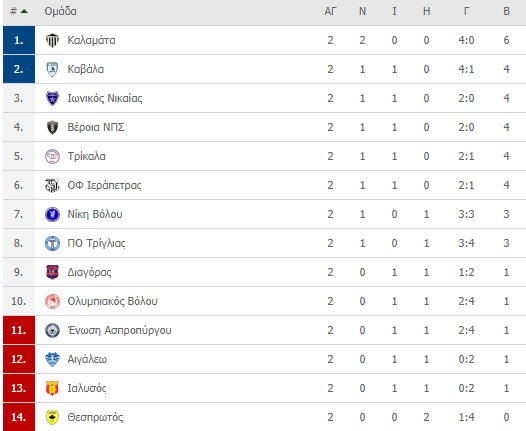Click the Ομάδα column header
This screenshot has width=526, height=431.
pos(60,11)
